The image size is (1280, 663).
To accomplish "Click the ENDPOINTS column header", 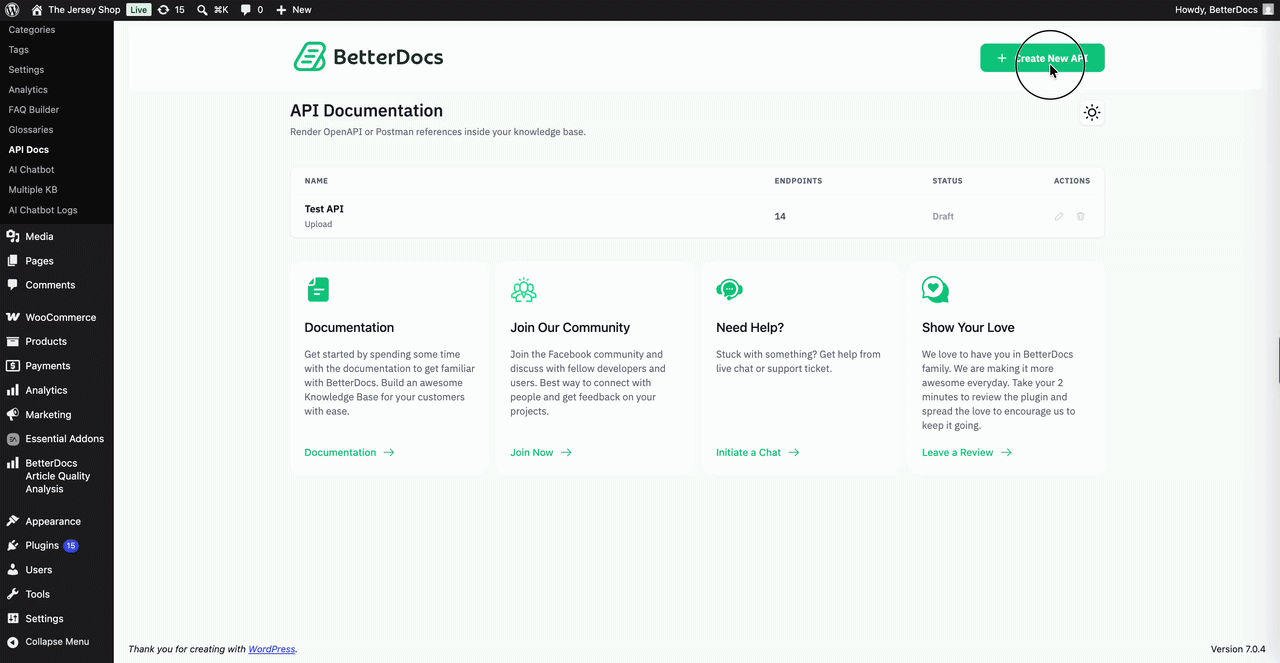I will point(798,181).
